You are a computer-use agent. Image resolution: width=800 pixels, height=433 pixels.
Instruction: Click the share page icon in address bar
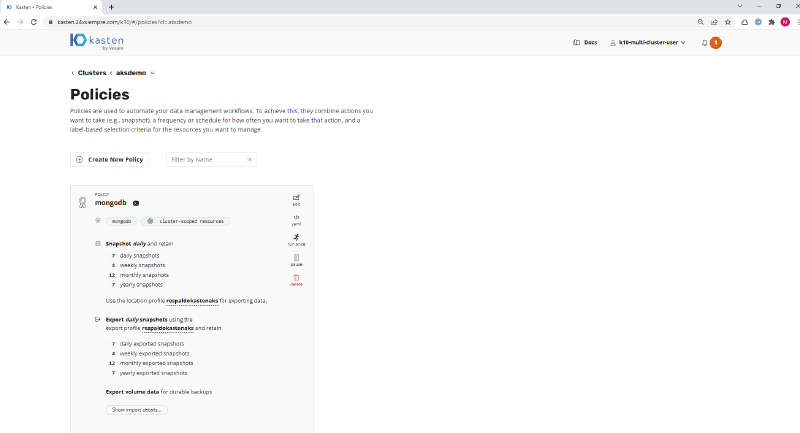click(714, 22)
